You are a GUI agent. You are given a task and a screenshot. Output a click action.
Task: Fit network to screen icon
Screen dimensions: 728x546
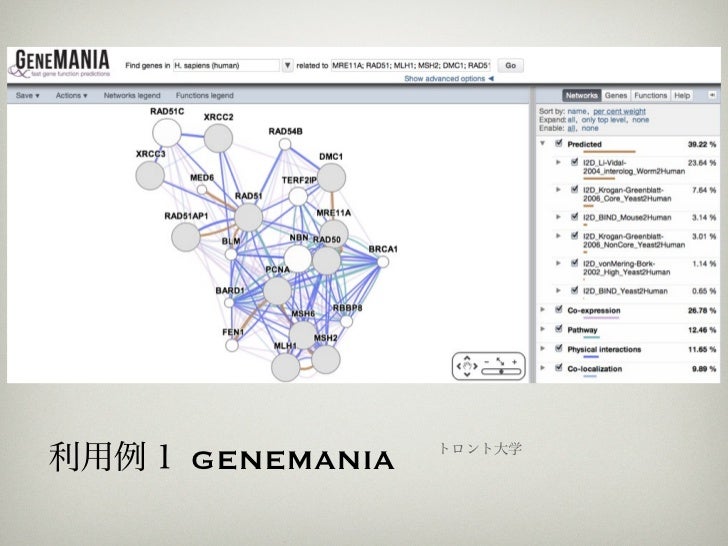pos(500,361)
